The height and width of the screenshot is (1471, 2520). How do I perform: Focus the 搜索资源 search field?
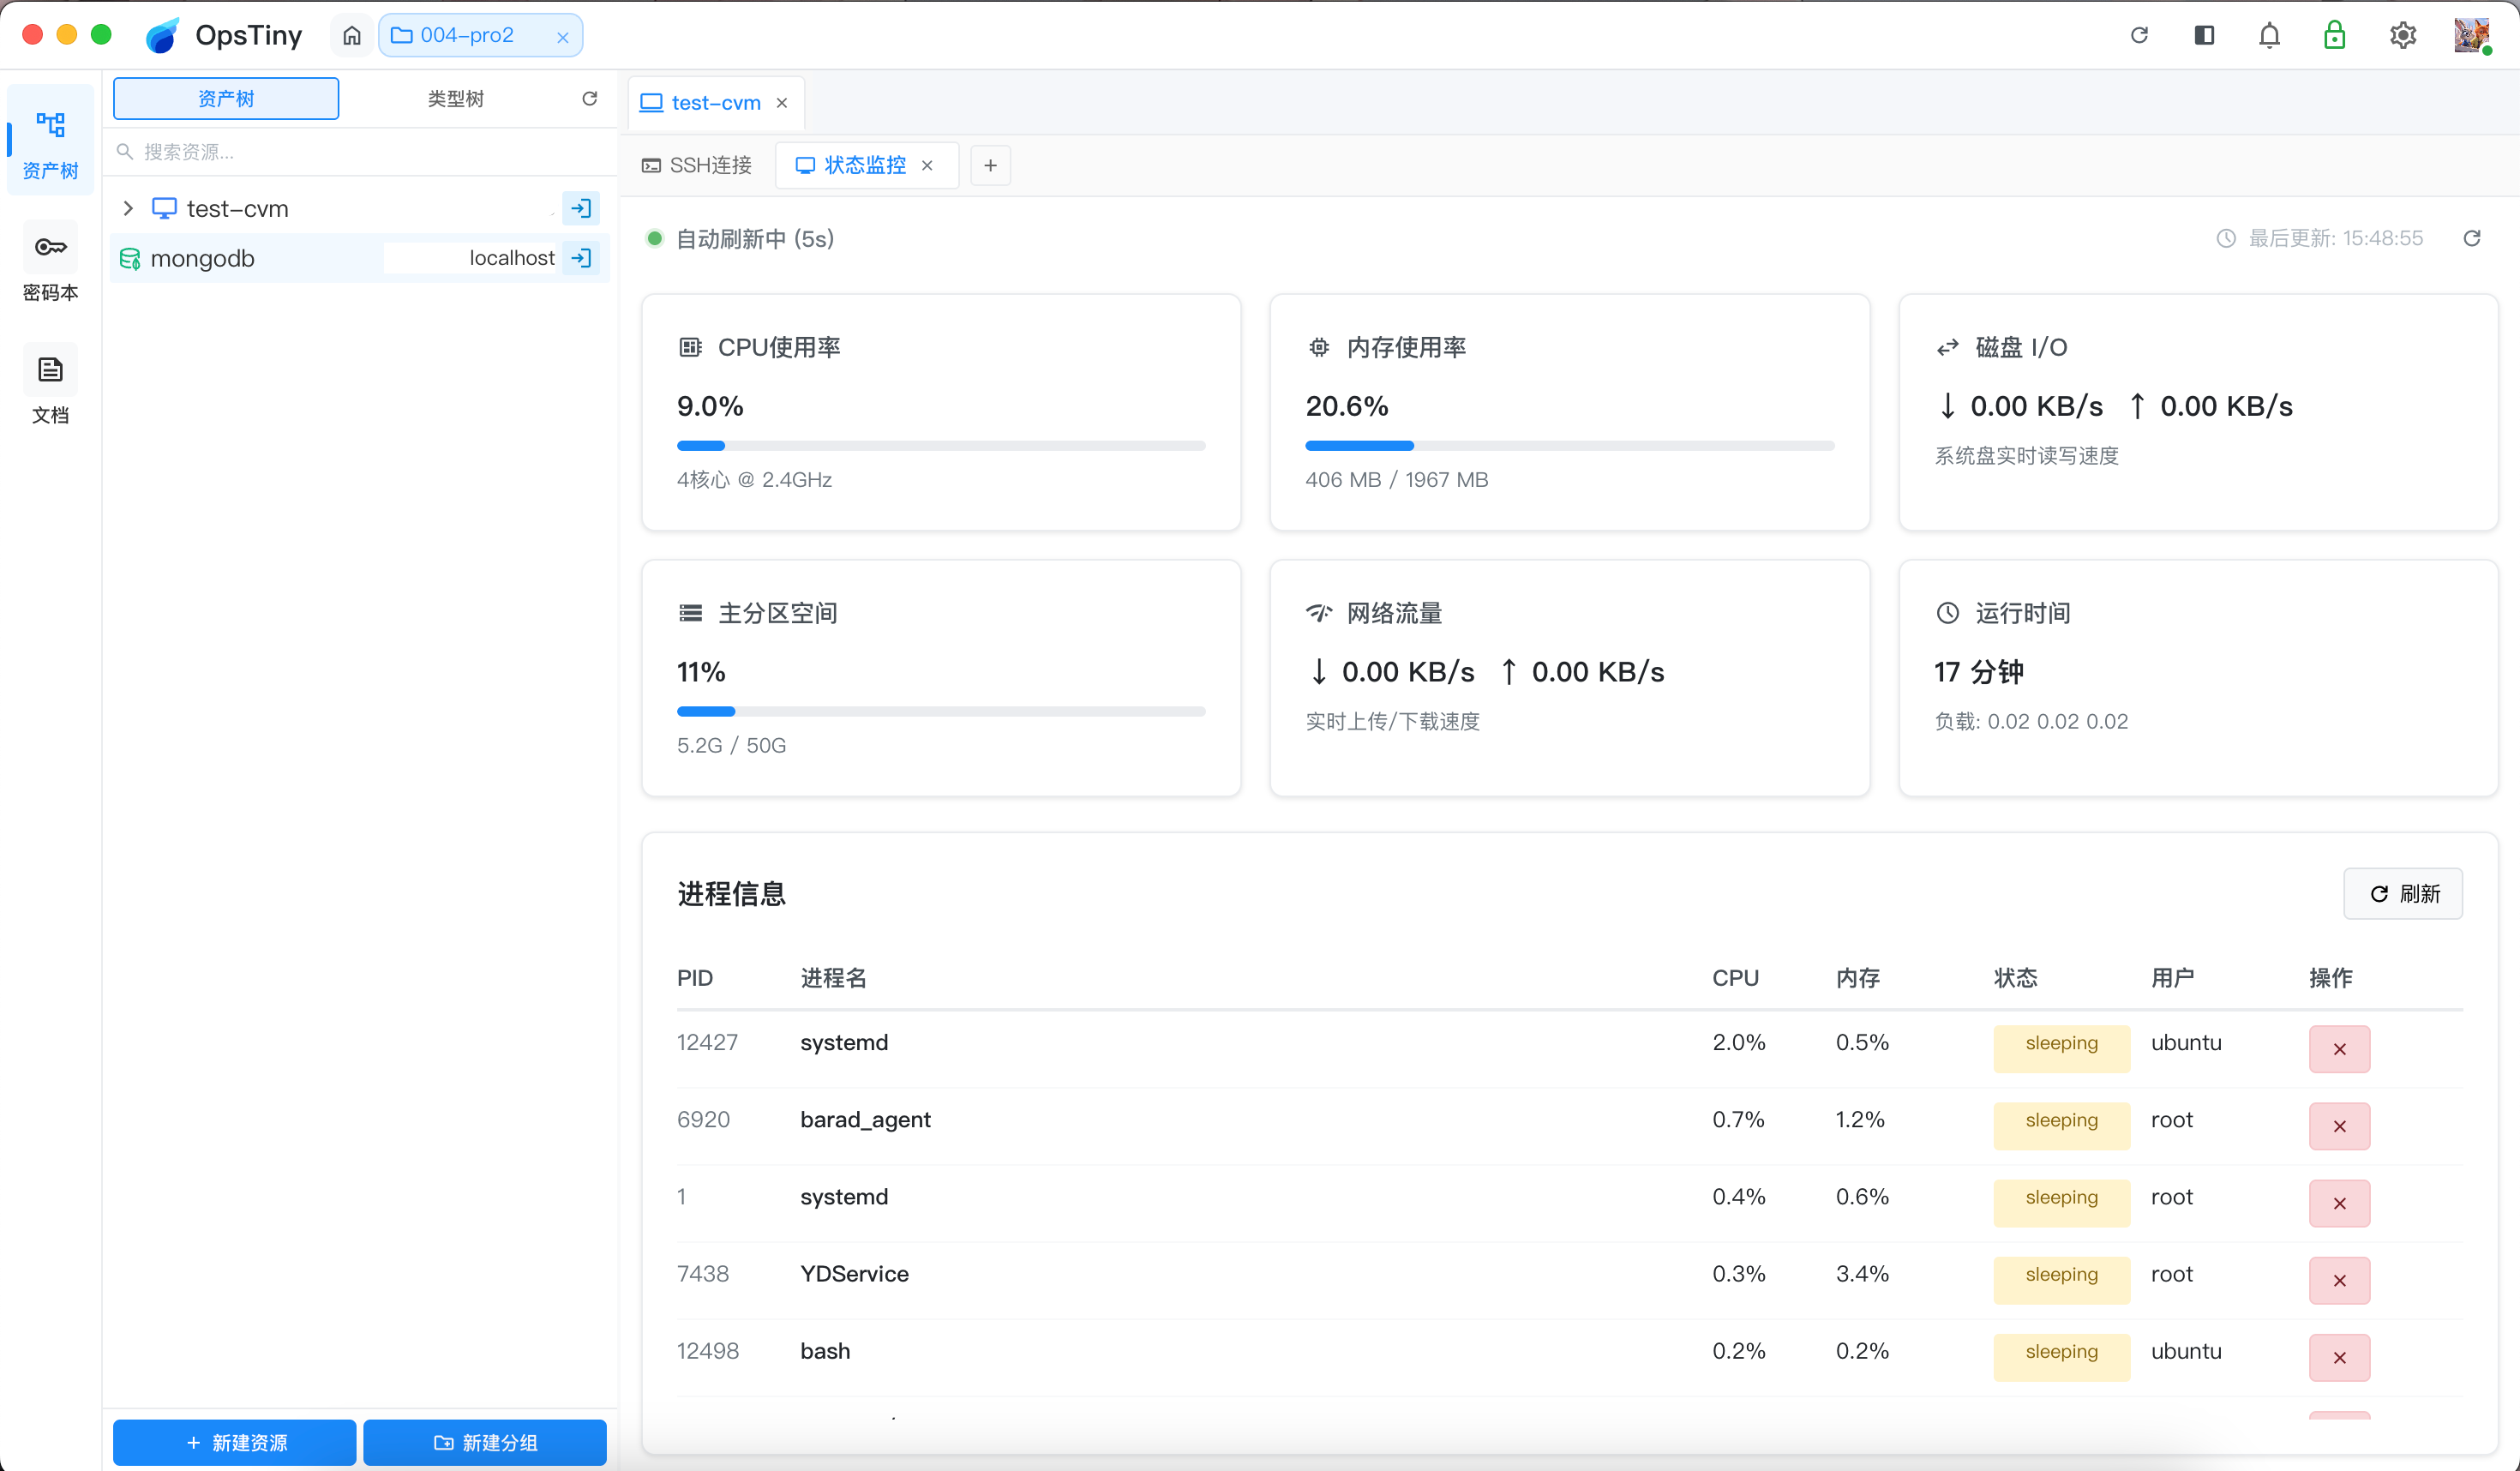pos(360,152)
